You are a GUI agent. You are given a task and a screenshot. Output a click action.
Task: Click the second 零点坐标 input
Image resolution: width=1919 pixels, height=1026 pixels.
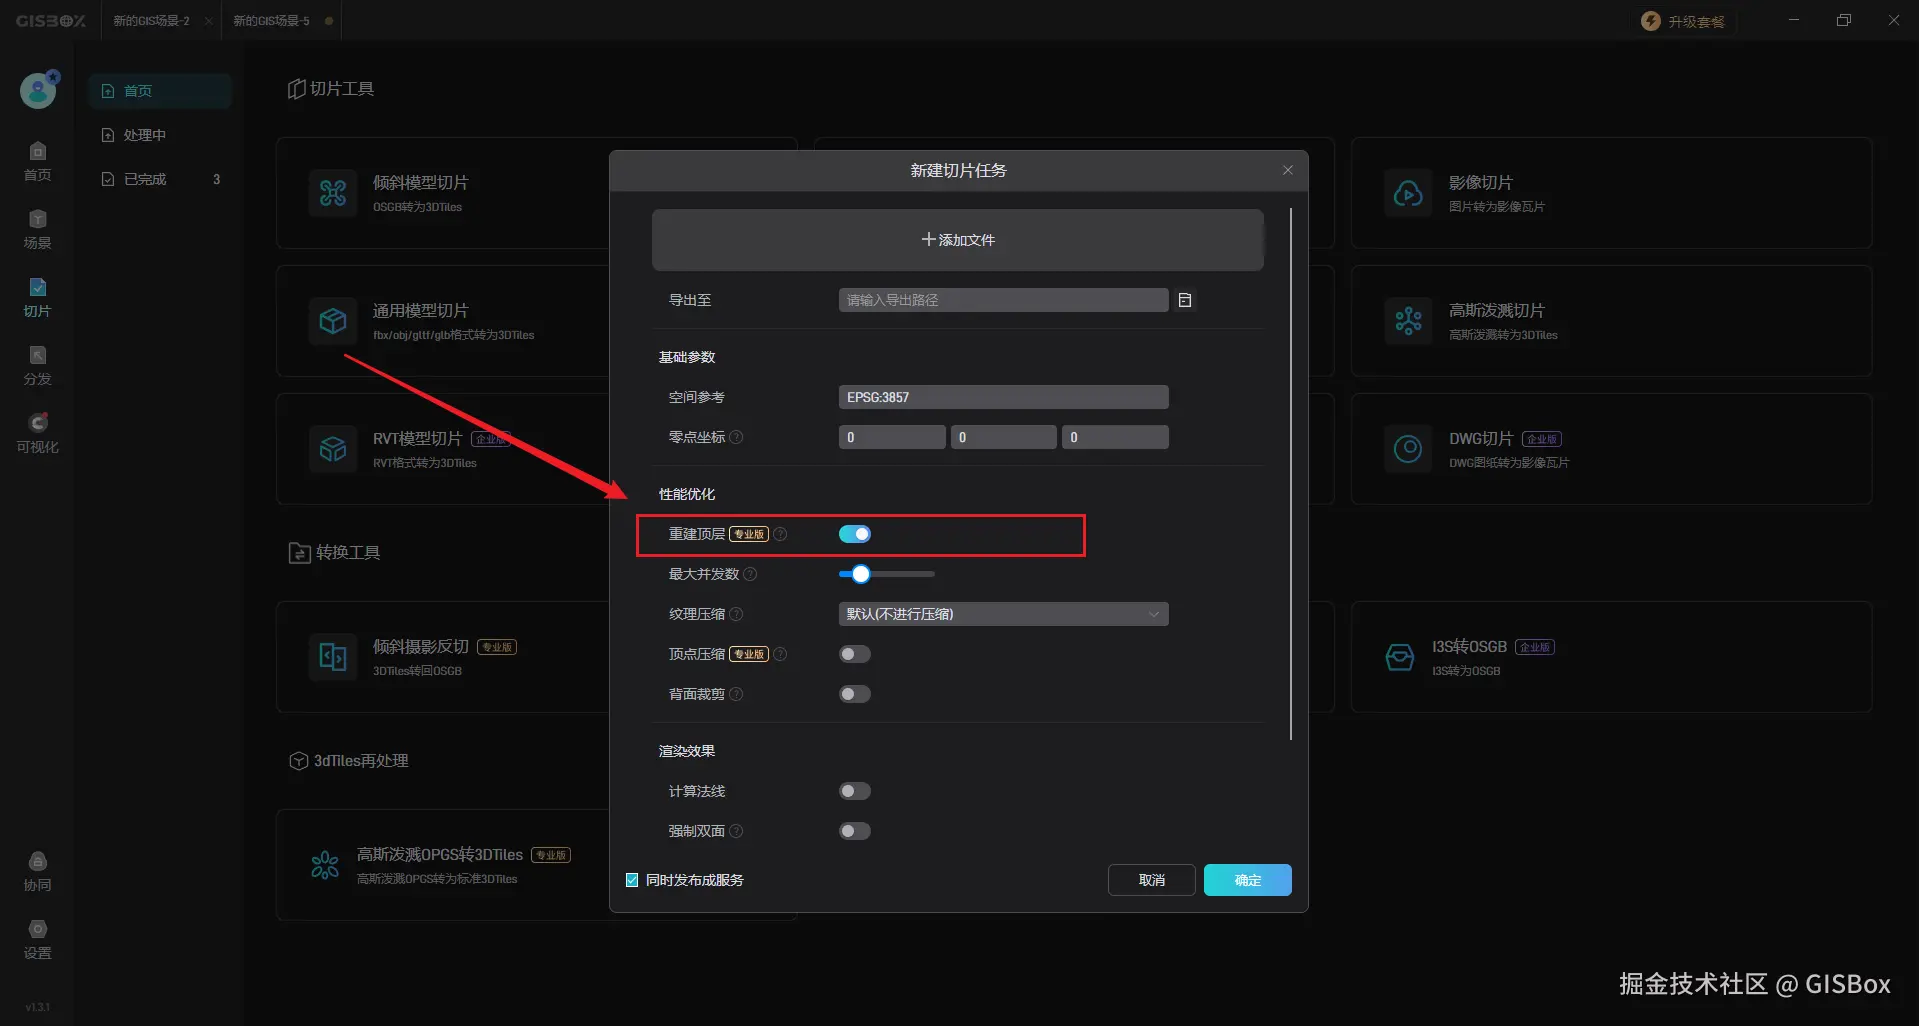click(1003, 437)
